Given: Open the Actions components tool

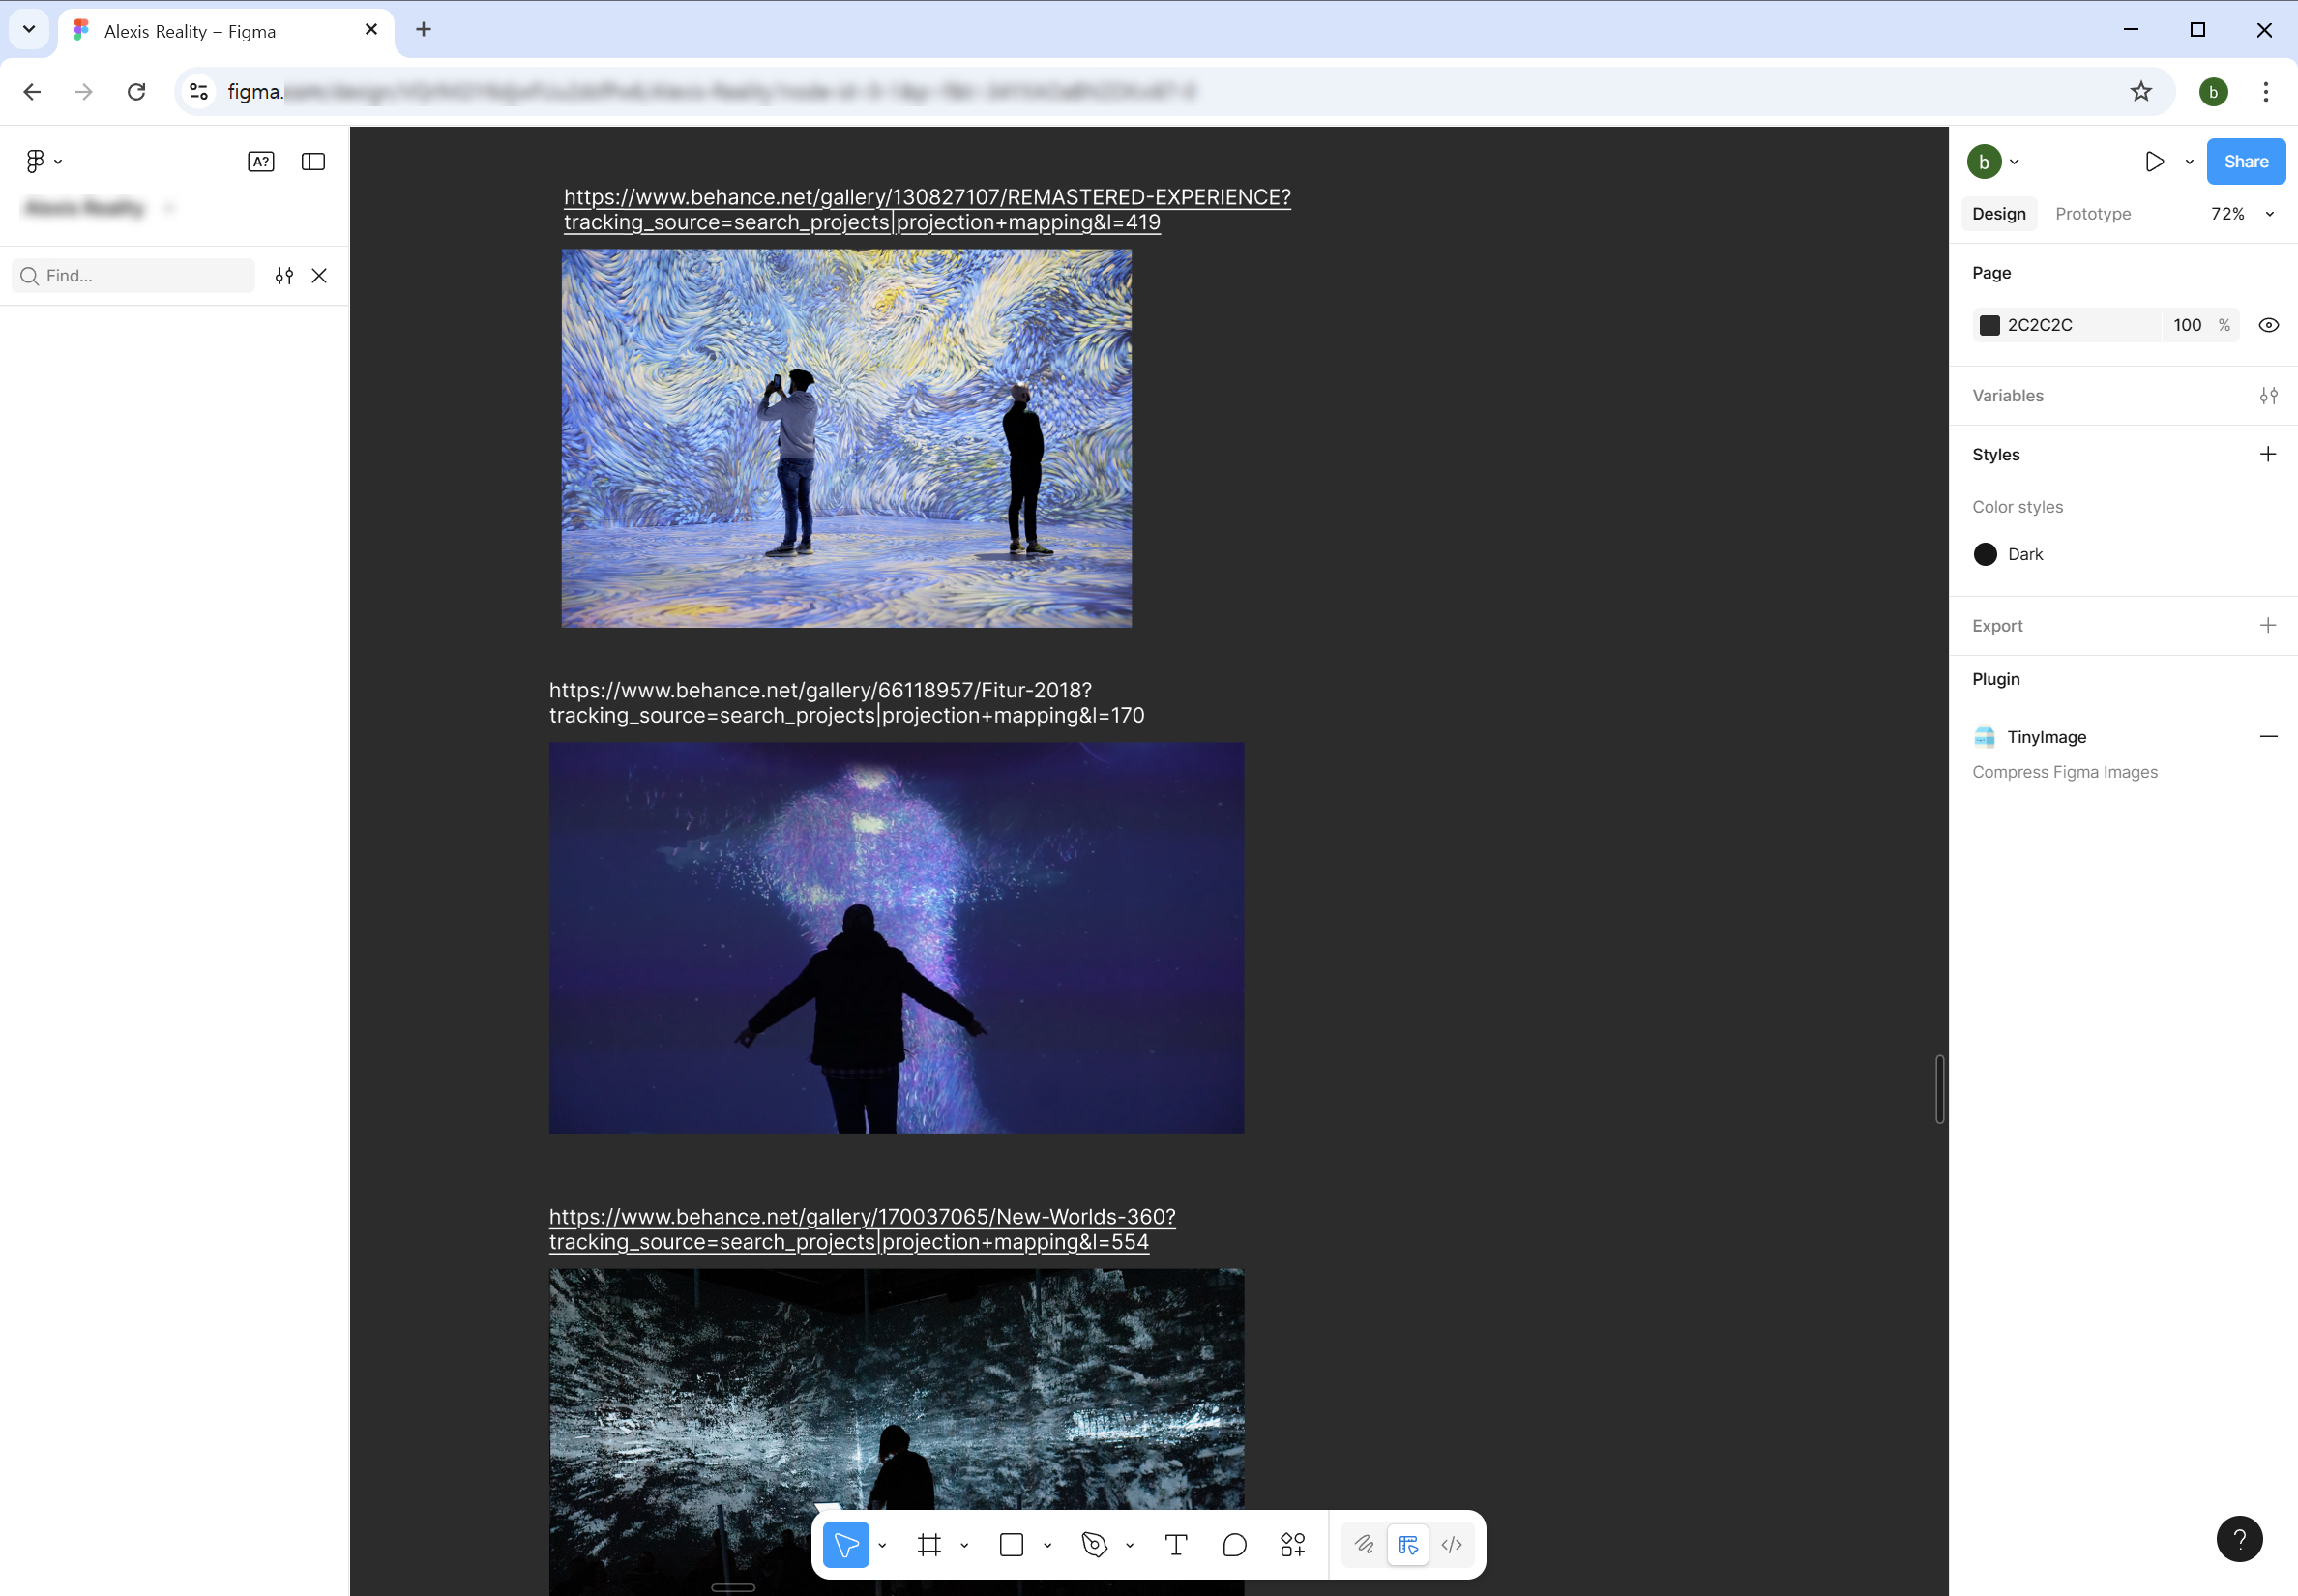Looking at the screenshot, I should click(1292, 1545).
